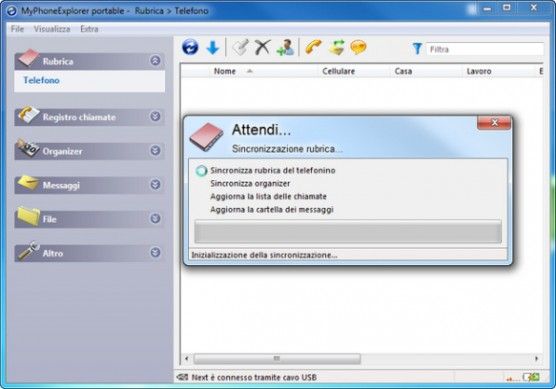Click the Registro chiamate phone icon
The image size is (556, 389).
(28, 114)
